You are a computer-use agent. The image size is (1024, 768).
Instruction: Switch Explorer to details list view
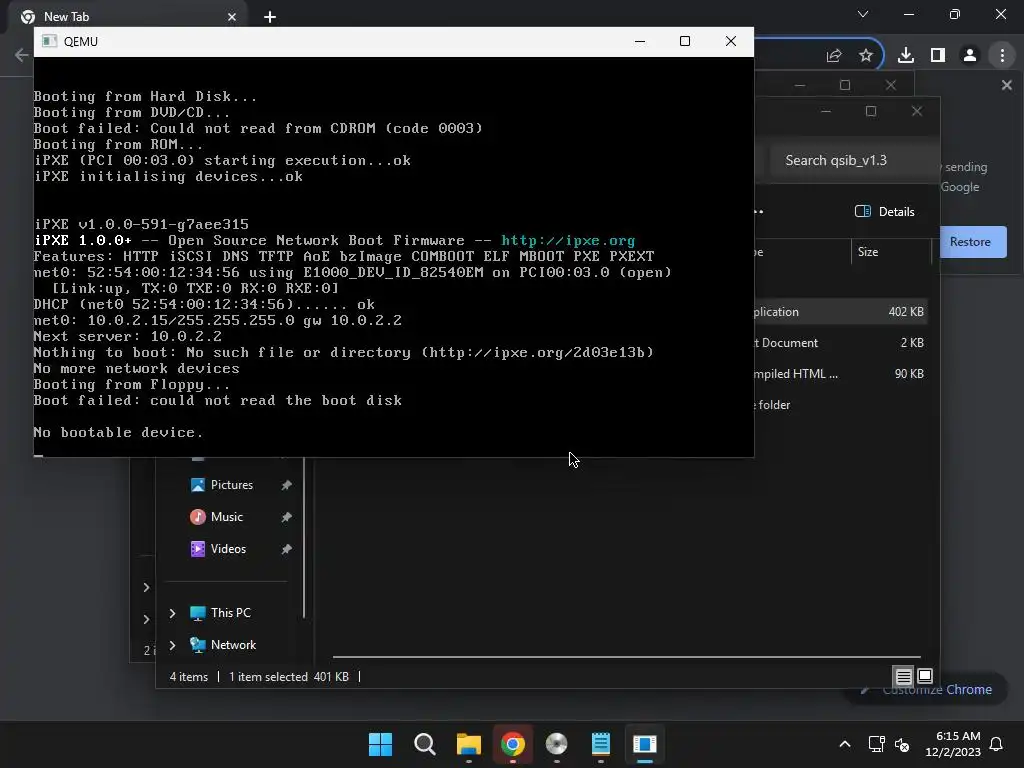click(x=903, y=677)
